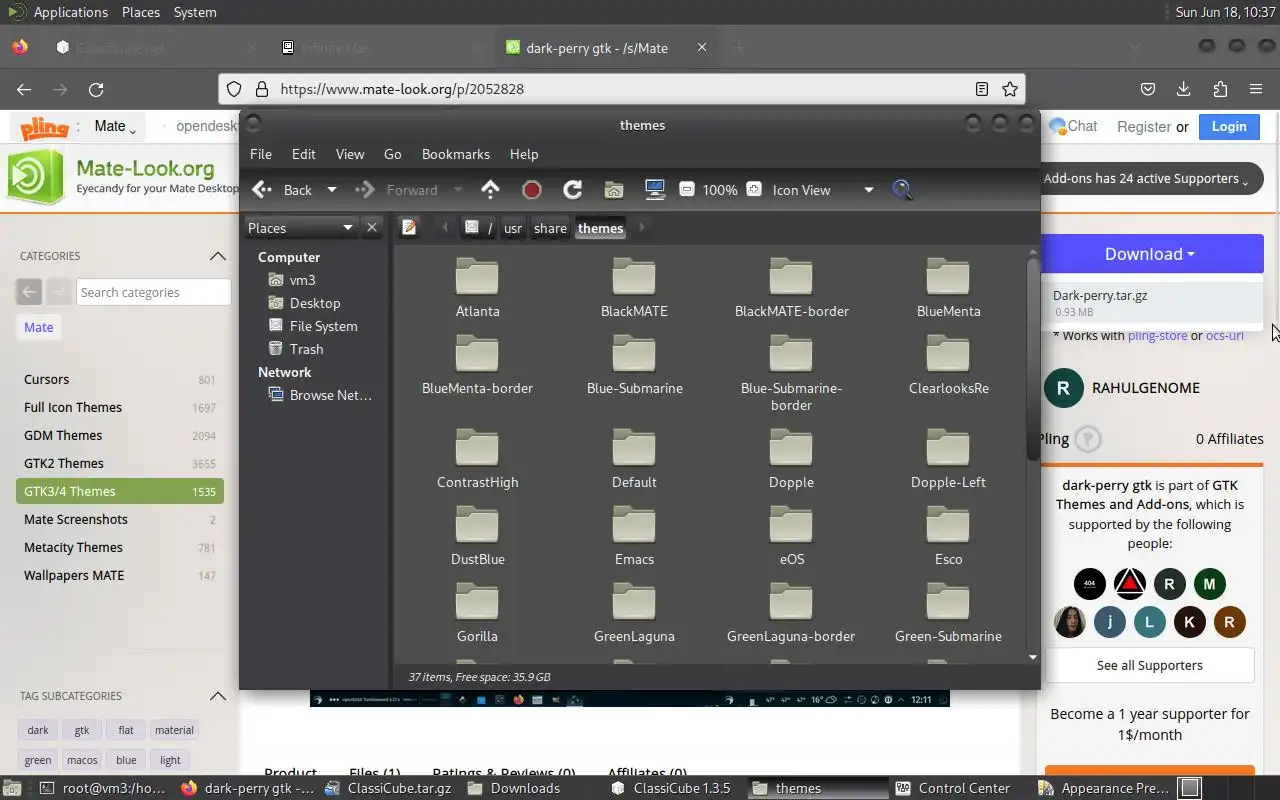Select the GreenLaguna folder
Image resolution: width=1280 pixels, height=800 pixels.
(634, 612)
